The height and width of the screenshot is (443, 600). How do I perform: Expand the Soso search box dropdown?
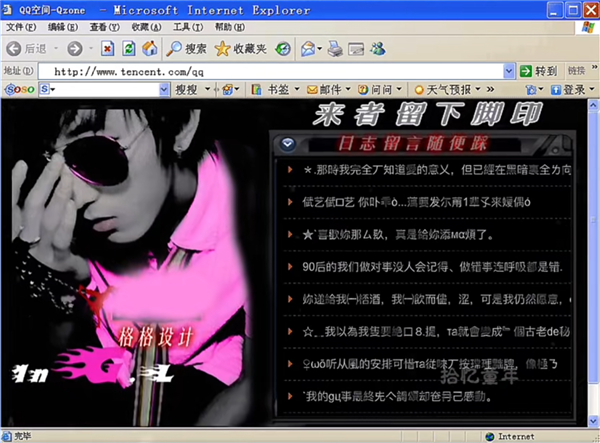click(164, 90)
